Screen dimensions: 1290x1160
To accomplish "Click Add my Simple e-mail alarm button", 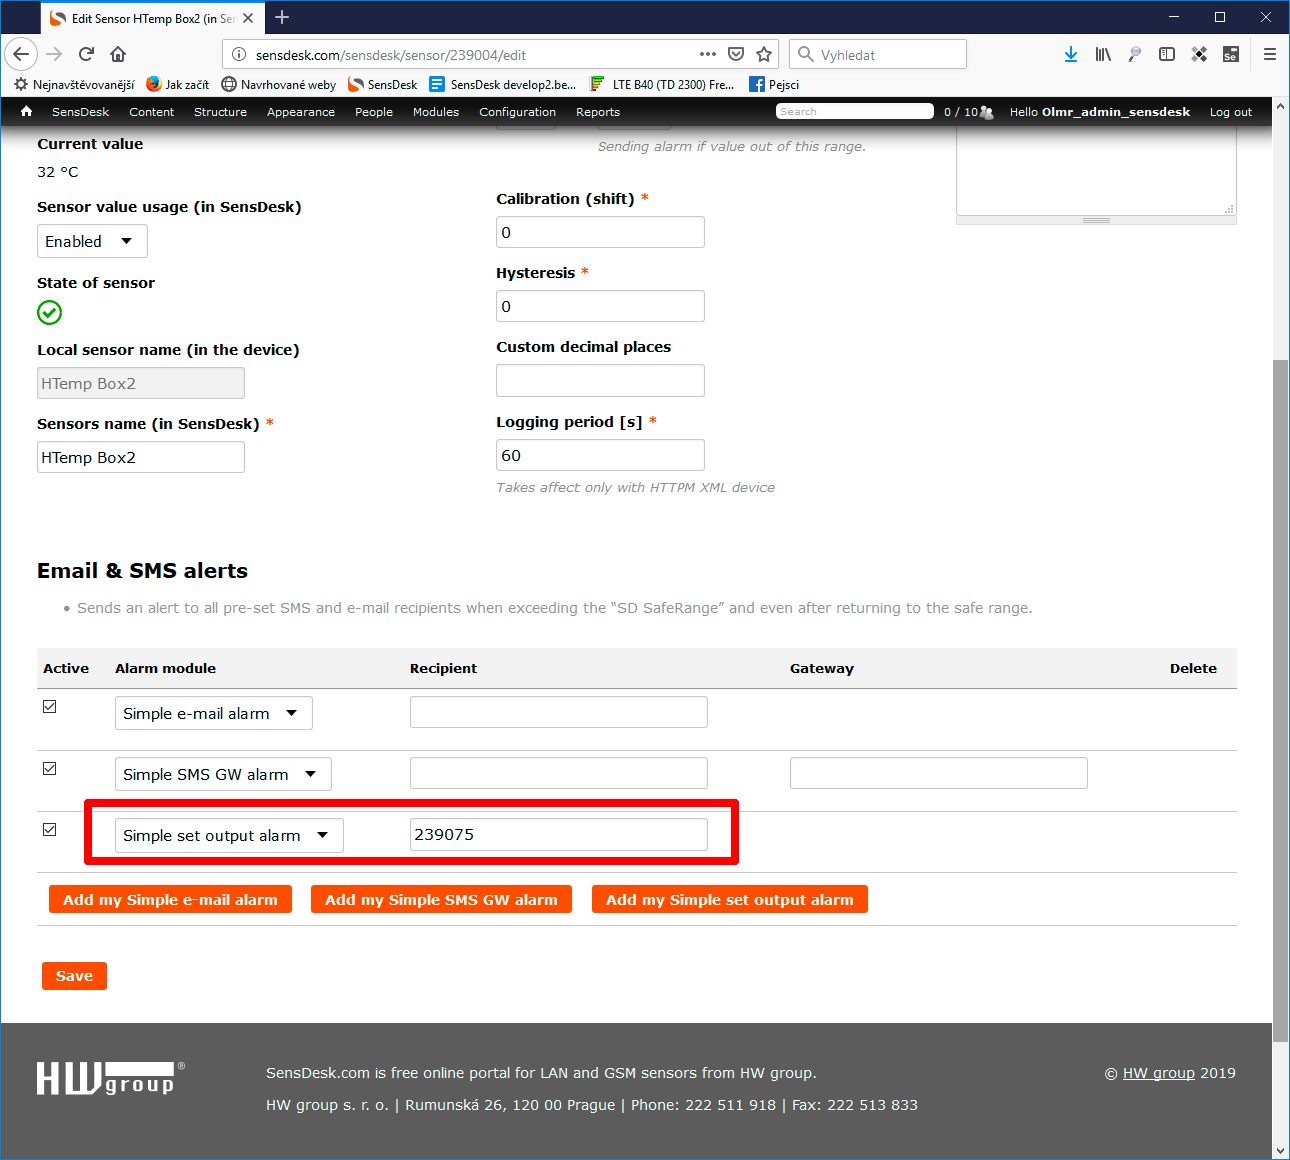I will 170,899.
